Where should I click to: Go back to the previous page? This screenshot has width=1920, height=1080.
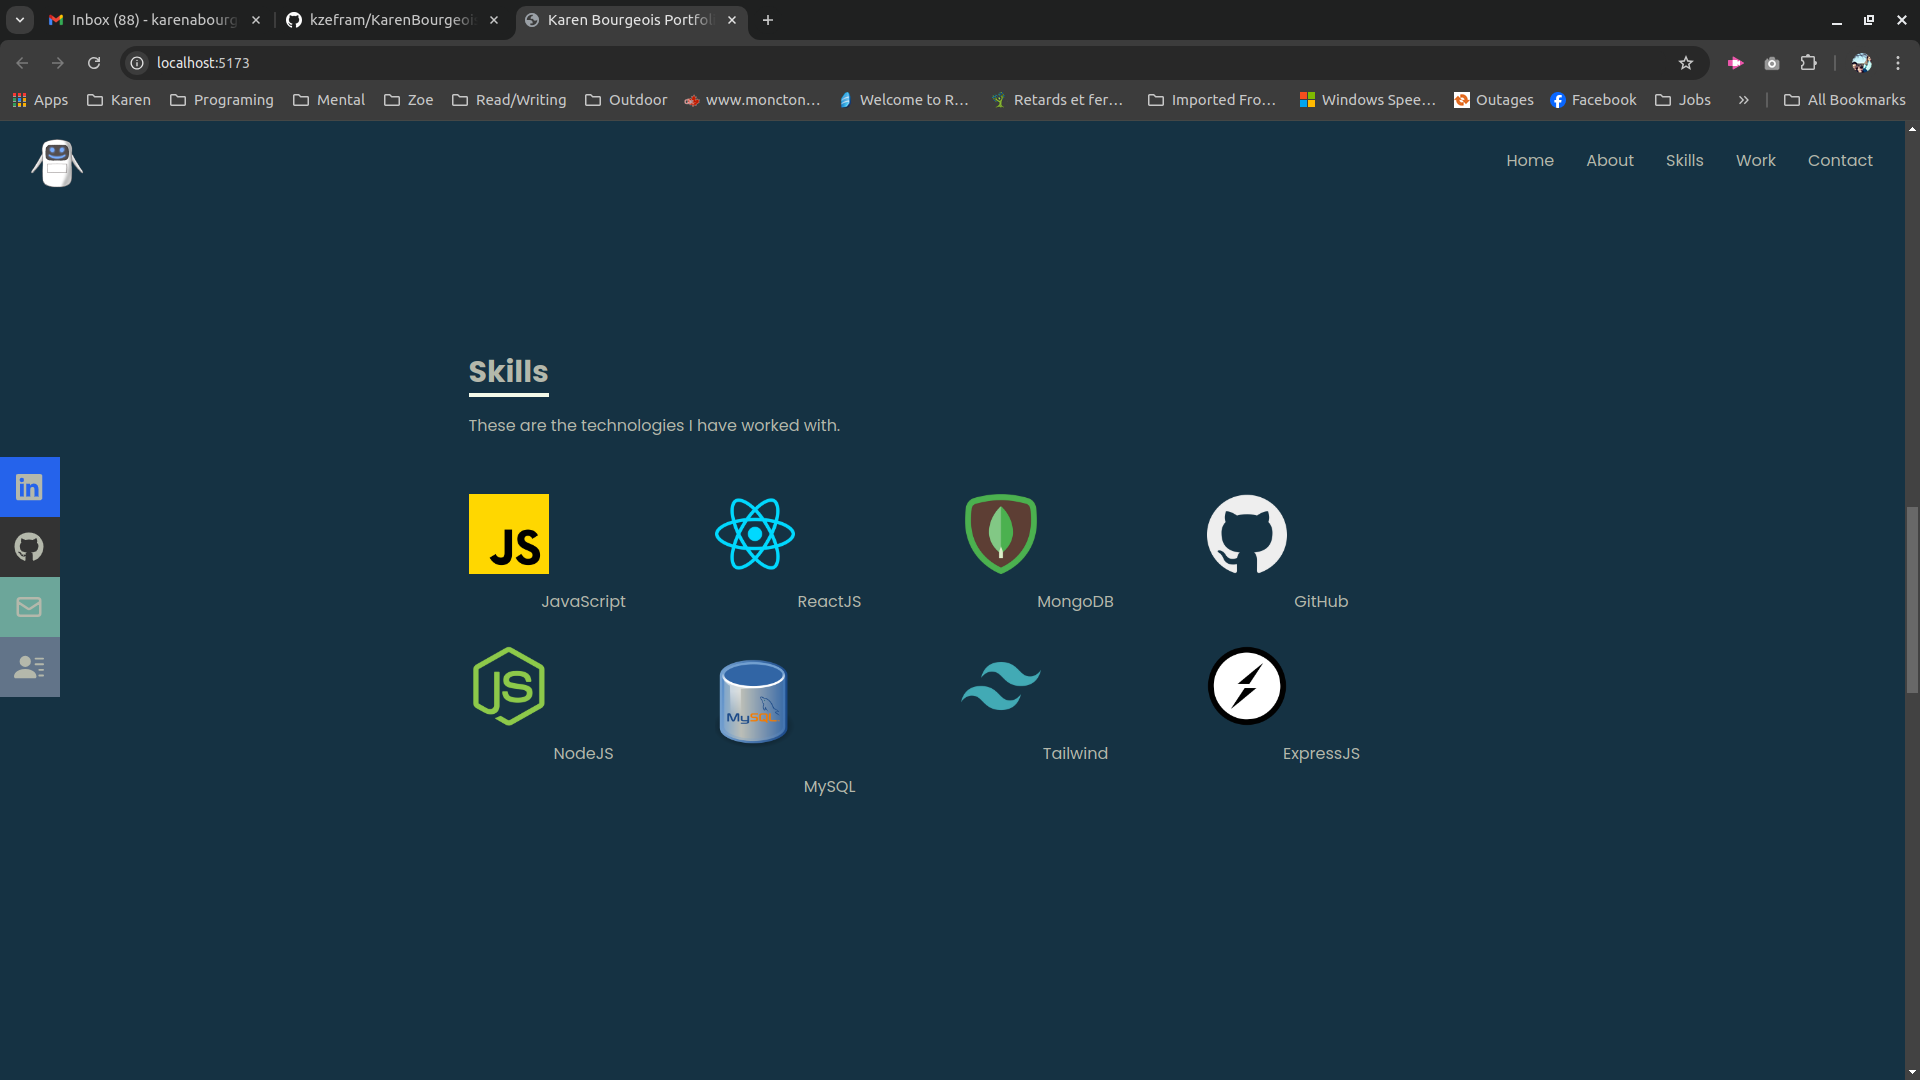tap(22, 63)
